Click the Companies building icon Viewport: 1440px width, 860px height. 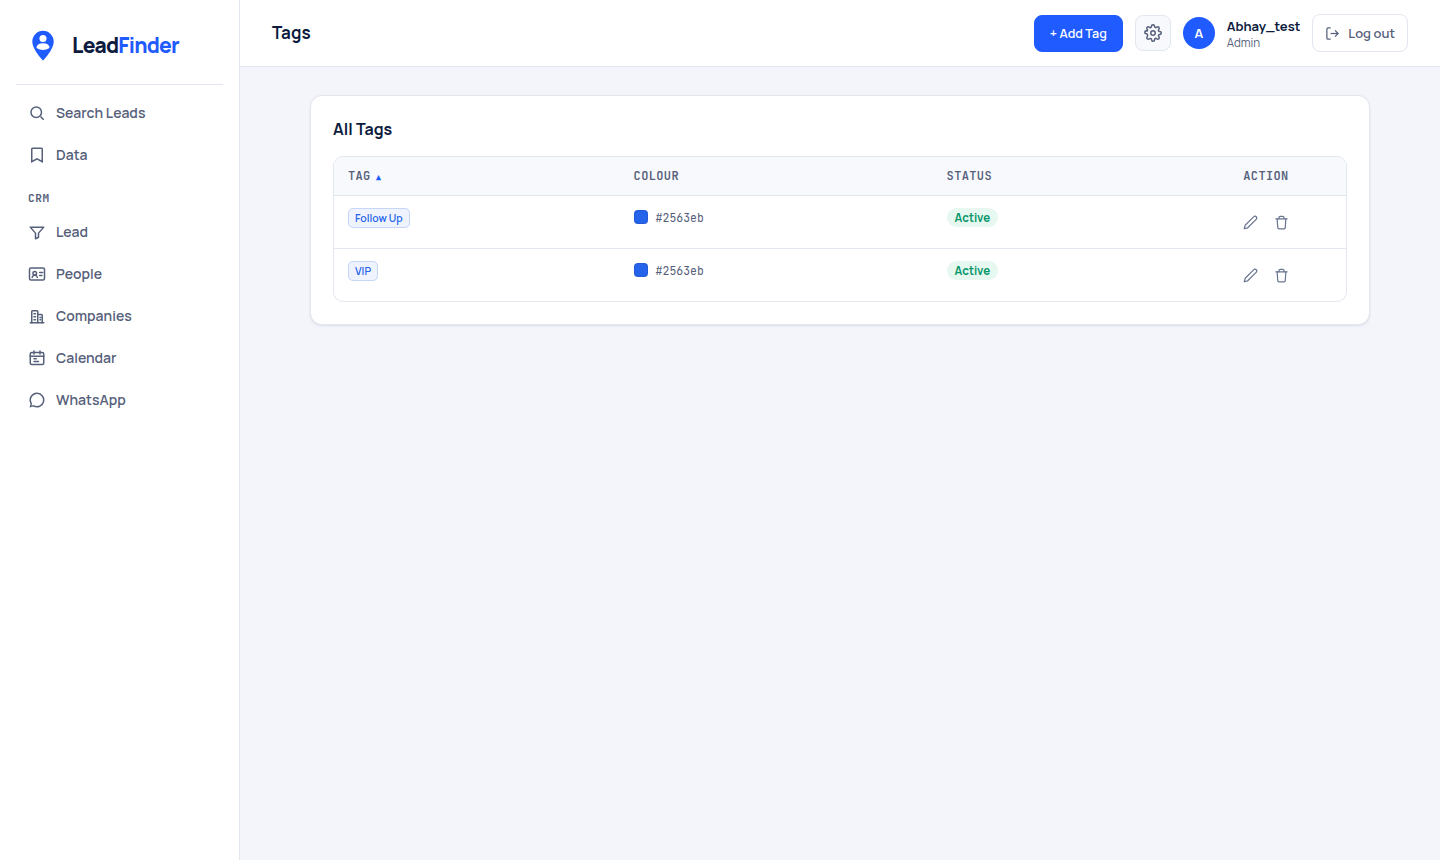pos(37,316)
